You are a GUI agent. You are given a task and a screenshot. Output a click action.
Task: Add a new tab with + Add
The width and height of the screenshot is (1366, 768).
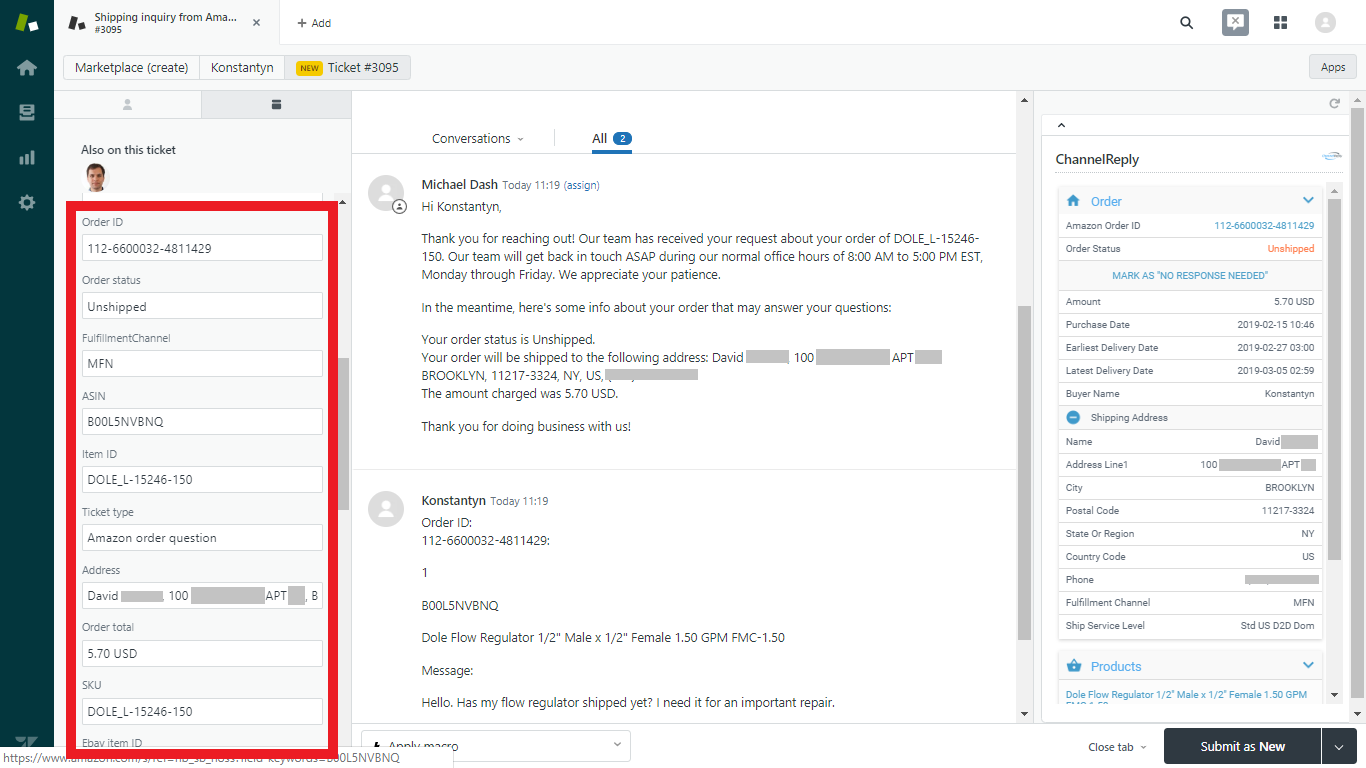point(314,23)
